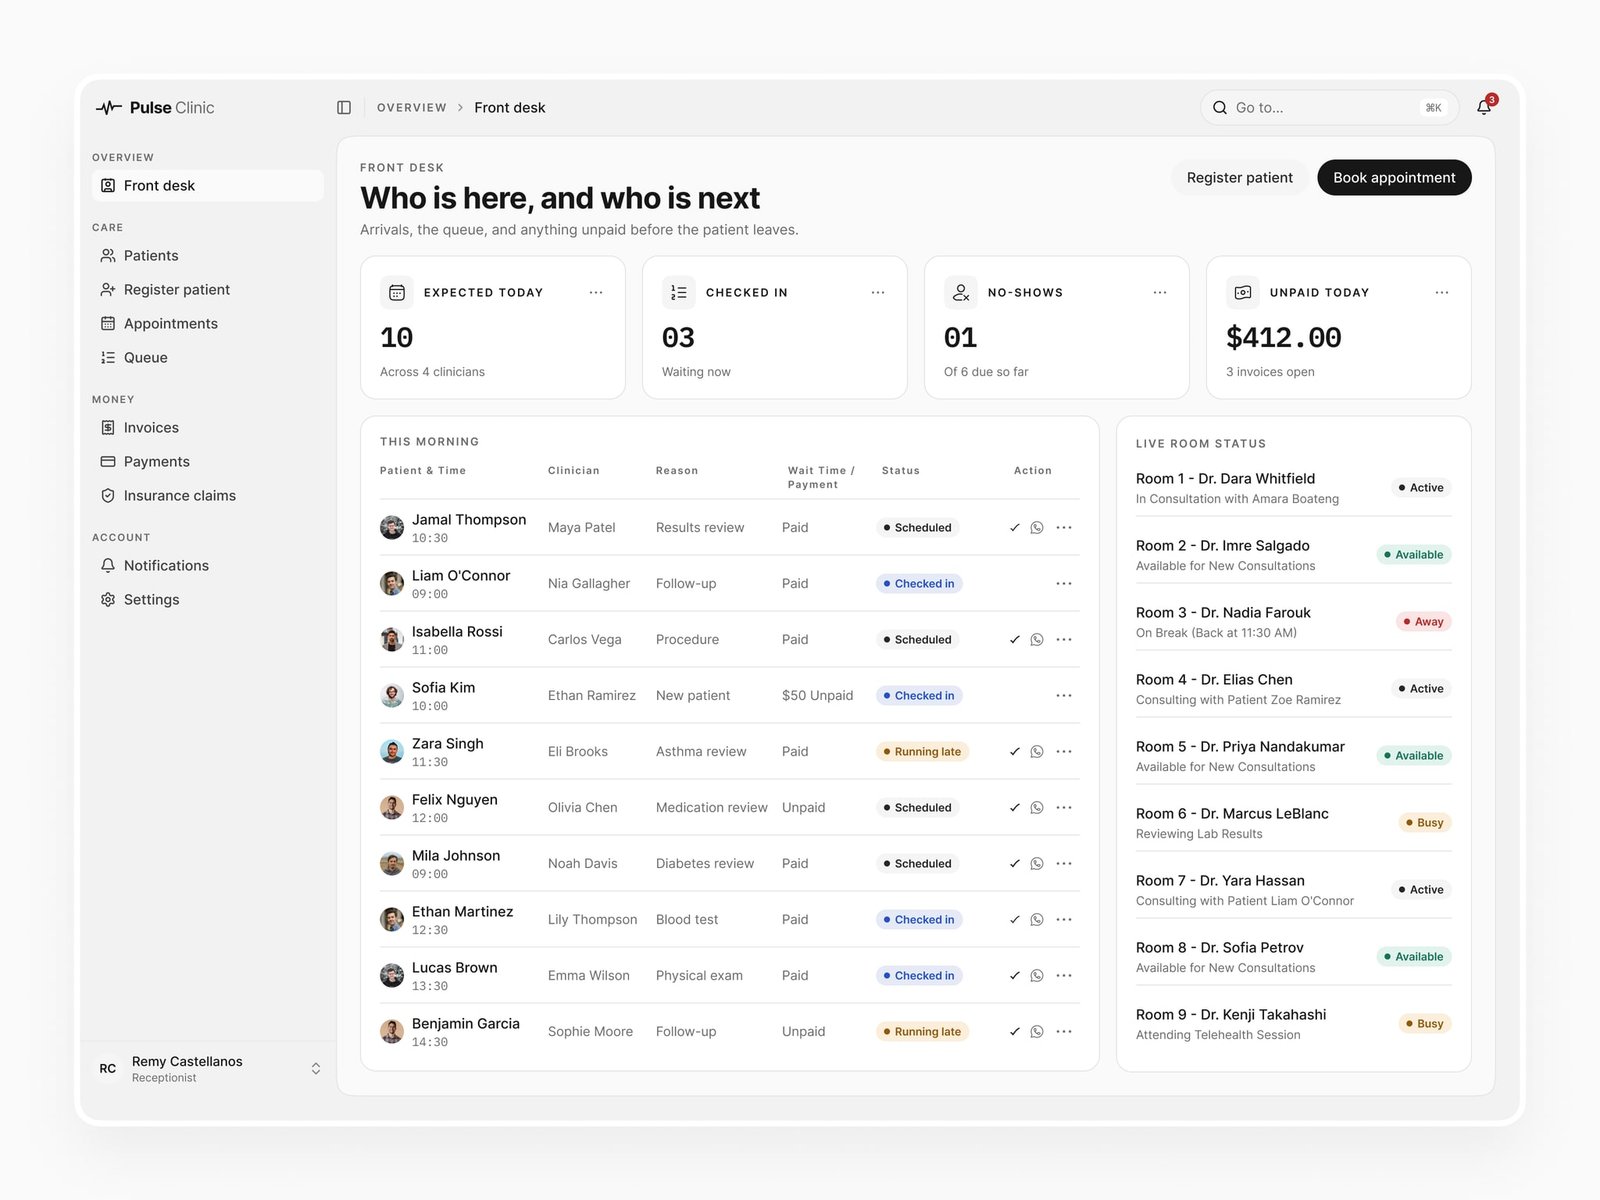Click checkmark icon in Isabella Rossi row
The image size is (1600, 1200).
pyautogui.click(x=1014, y=639)
